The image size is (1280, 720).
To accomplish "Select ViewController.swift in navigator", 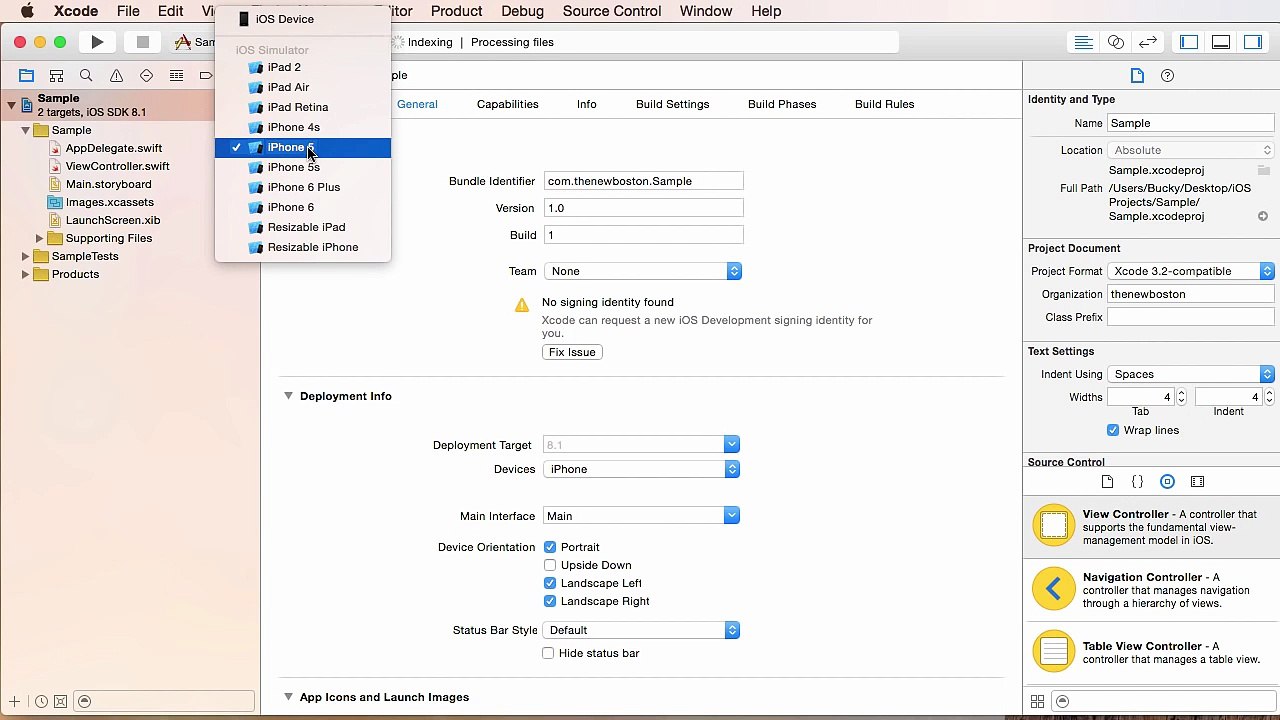I will tap(117, 166).
